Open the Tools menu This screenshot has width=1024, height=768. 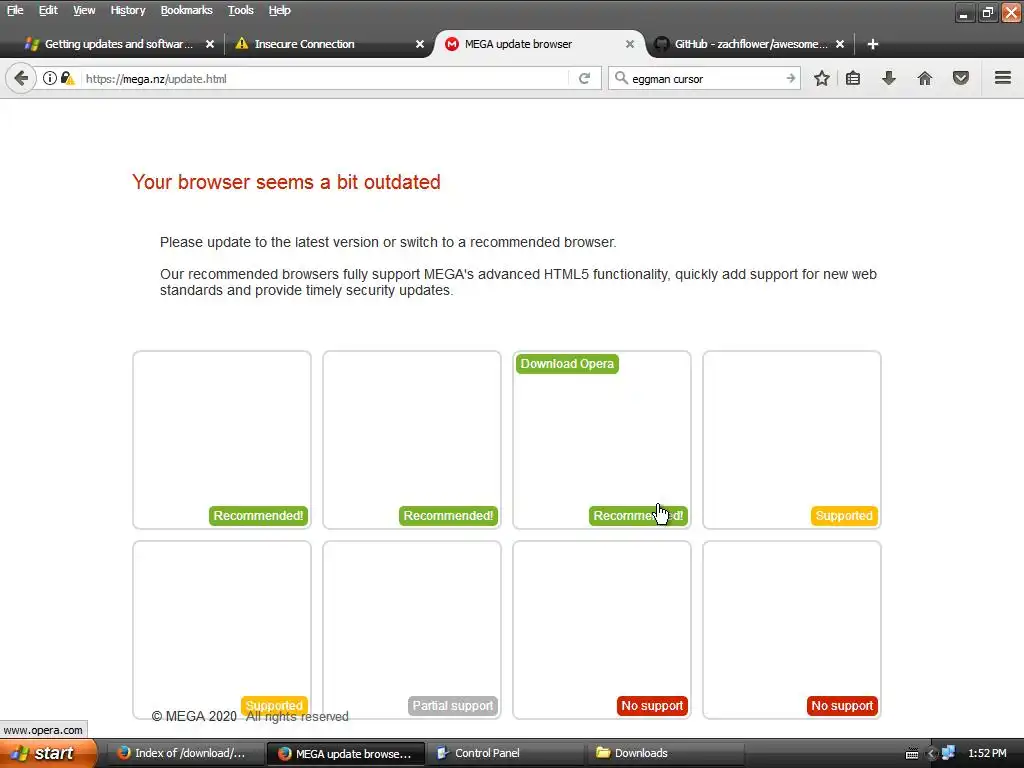pyautogui.click(x=240, y=10)
